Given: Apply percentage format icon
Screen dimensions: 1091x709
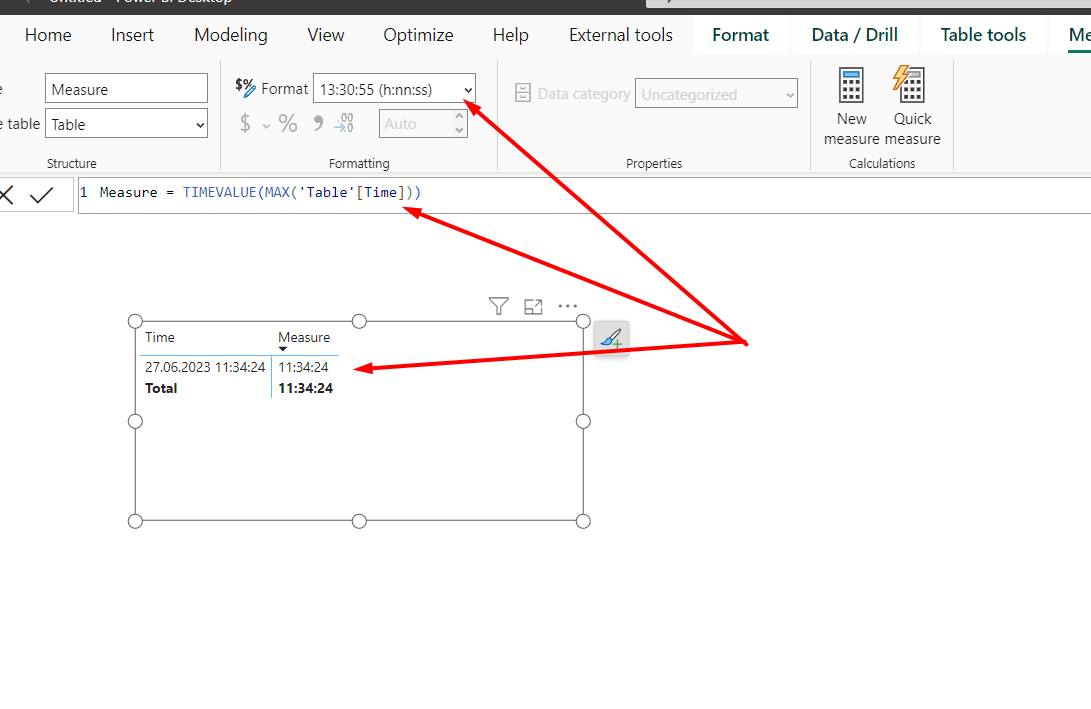Looking at the screenshot, I should click(288, 123).
